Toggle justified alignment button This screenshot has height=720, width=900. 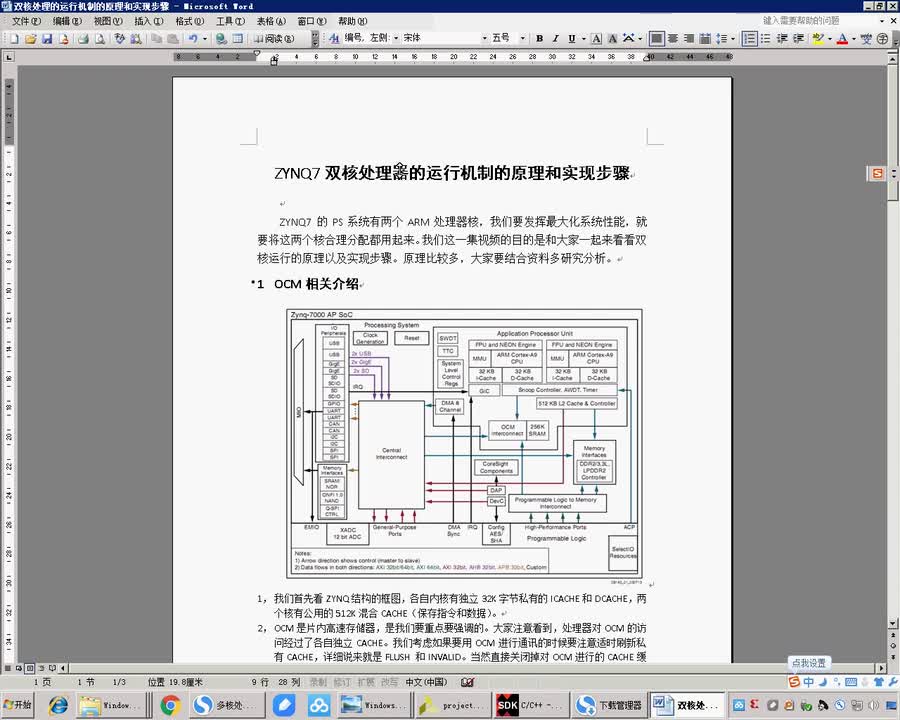657,38
